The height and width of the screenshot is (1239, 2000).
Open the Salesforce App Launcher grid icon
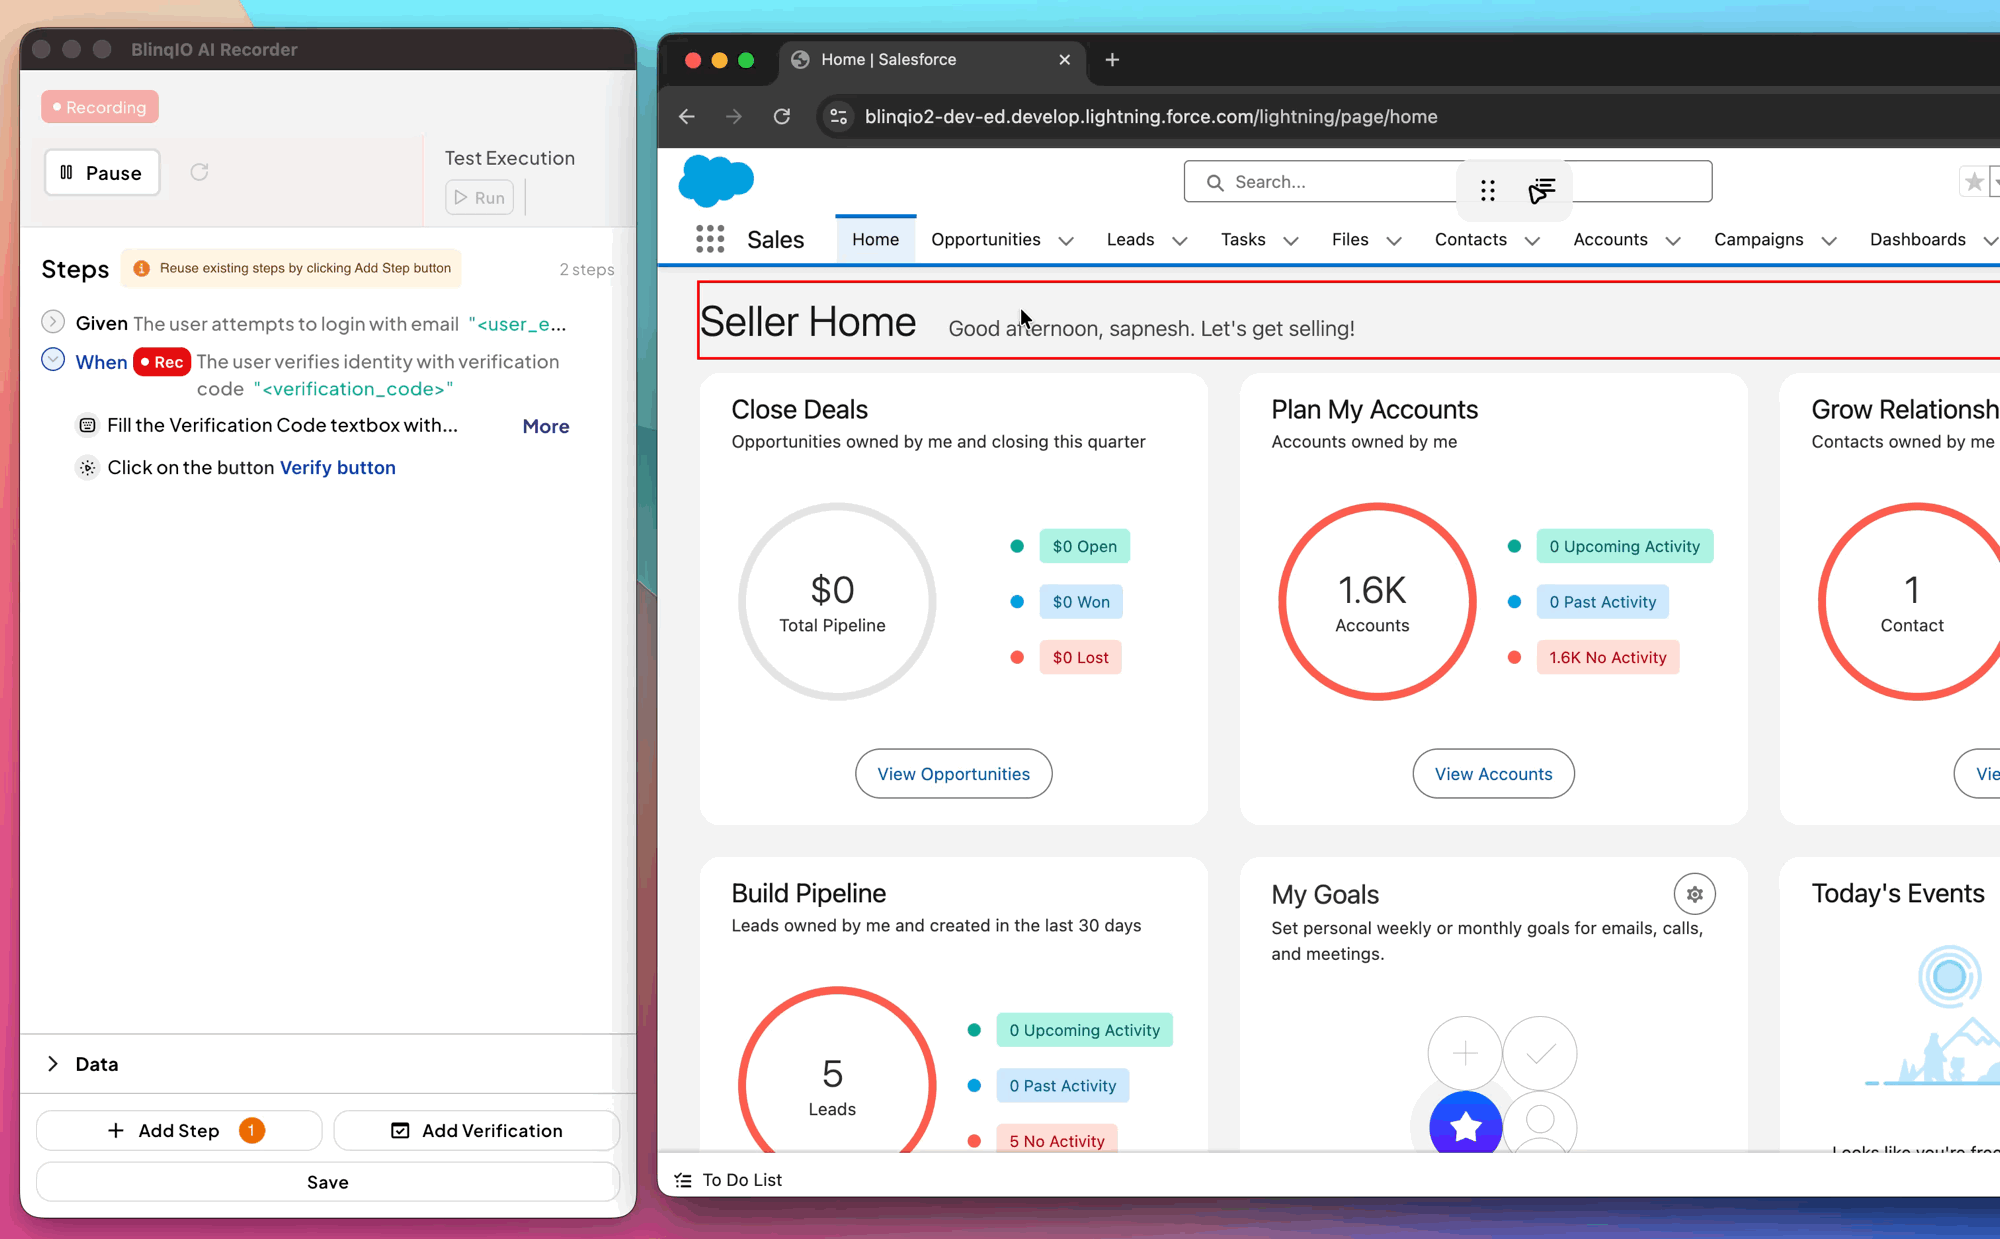(x=710, y=239)
